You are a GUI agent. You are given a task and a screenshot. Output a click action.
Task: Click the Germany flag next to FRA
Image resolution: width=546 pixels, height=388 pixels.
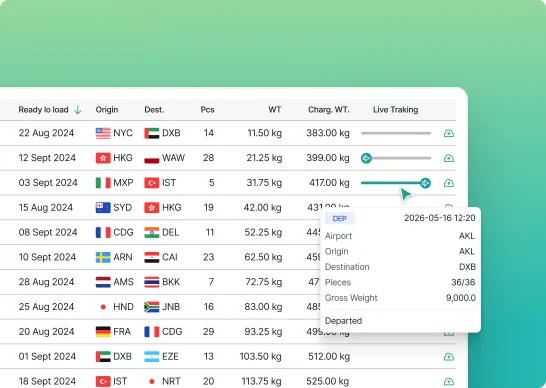click(x=103, y=332)
